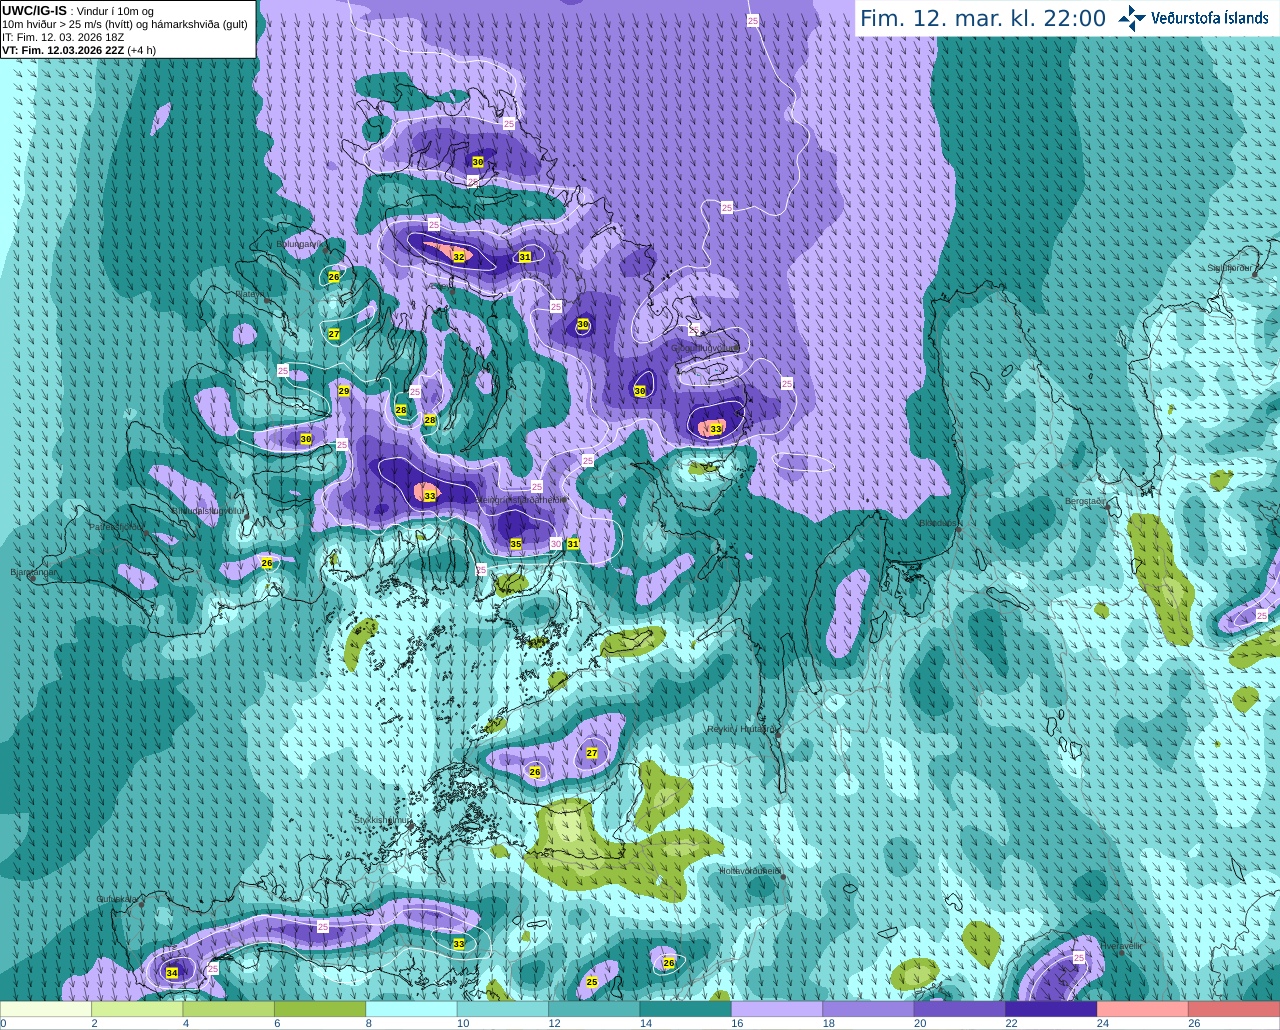This screenshot has width=1280, height=1030.
Task: Click the 'Fim. 12. mar. kl. 22:00' title
Action: pyautogui.click(x=983, y=18)
